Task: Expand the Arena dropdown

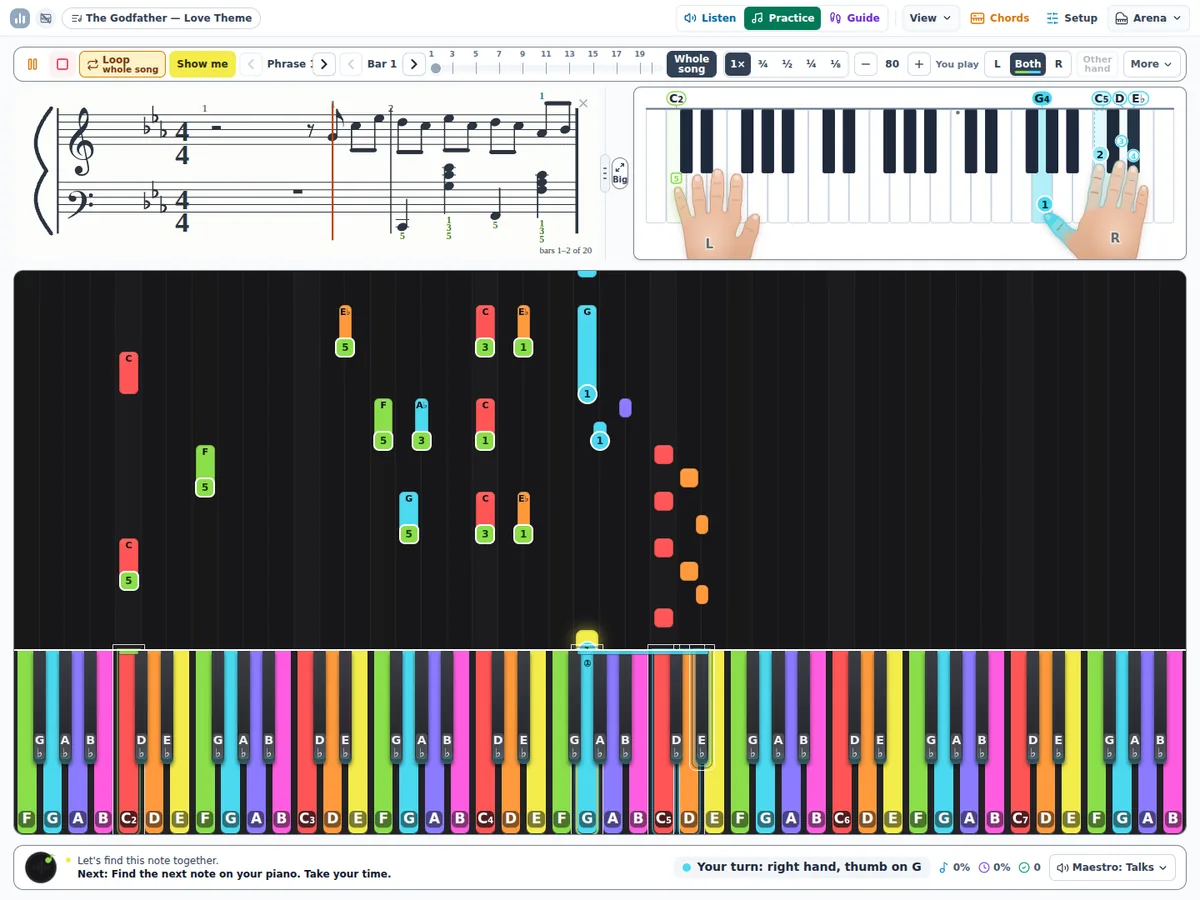Action: coord(1149,18)
